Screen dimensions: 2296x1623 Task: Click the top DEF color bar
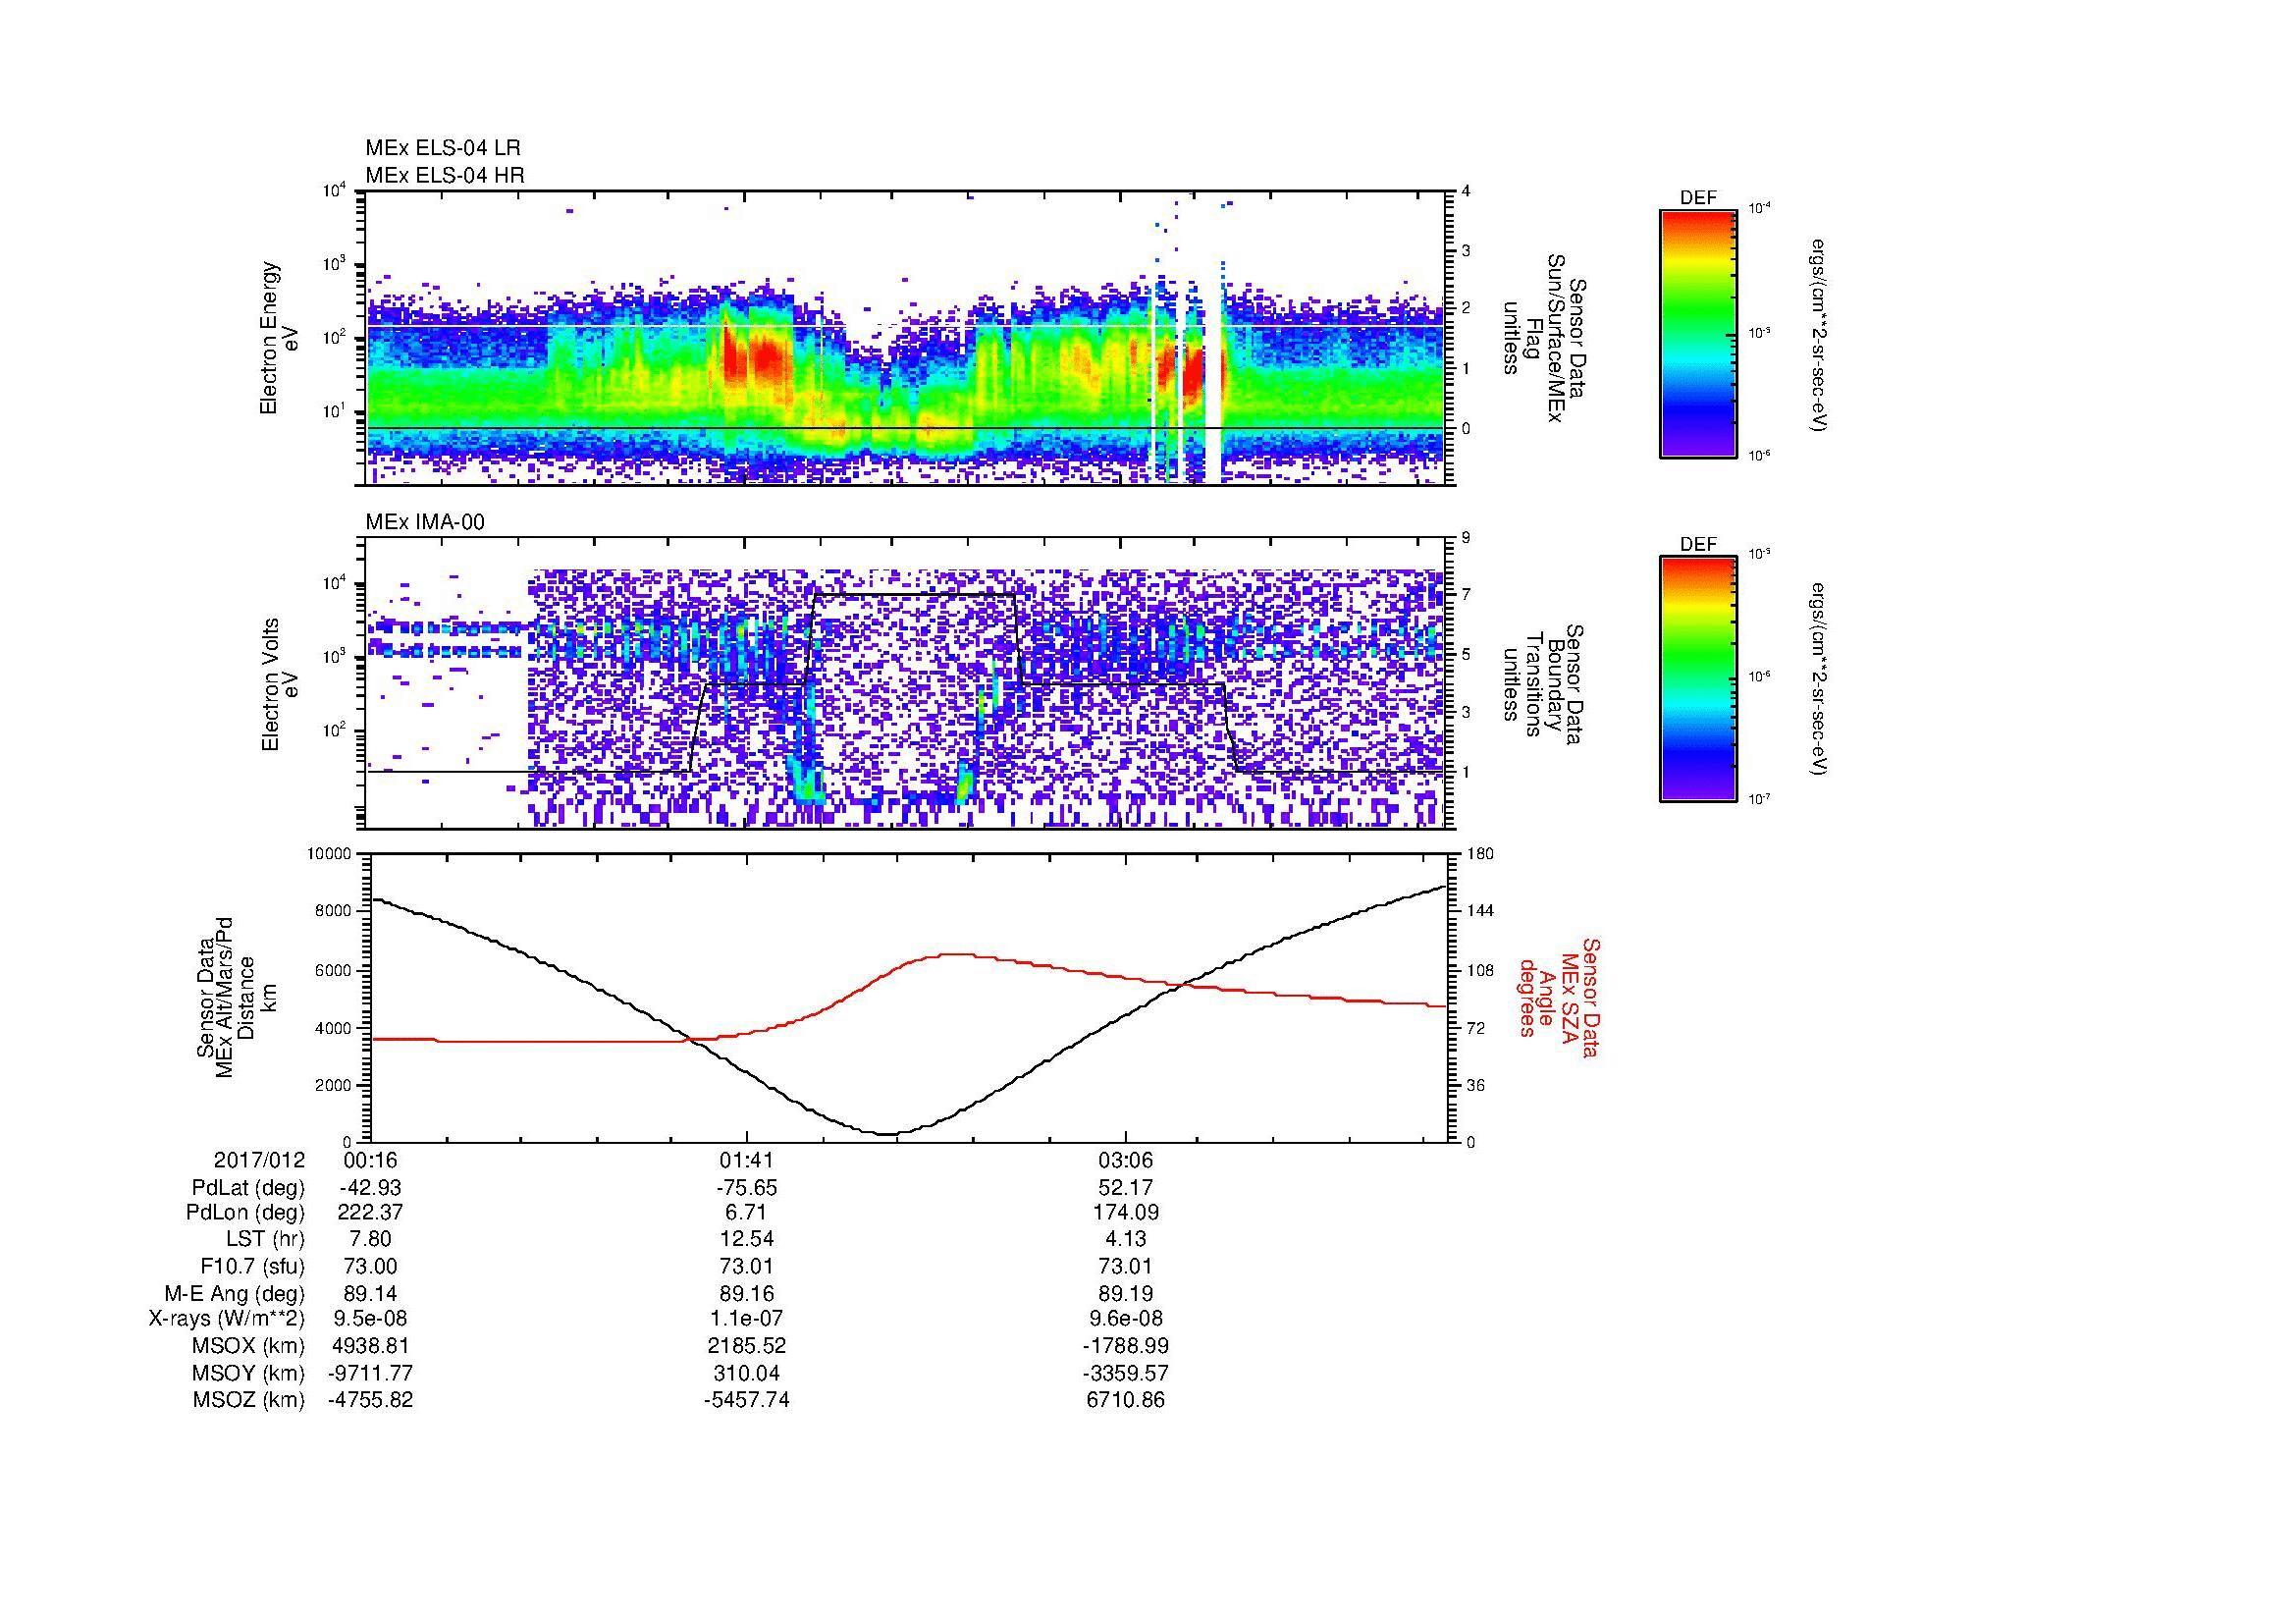(x=1698, y=333)
